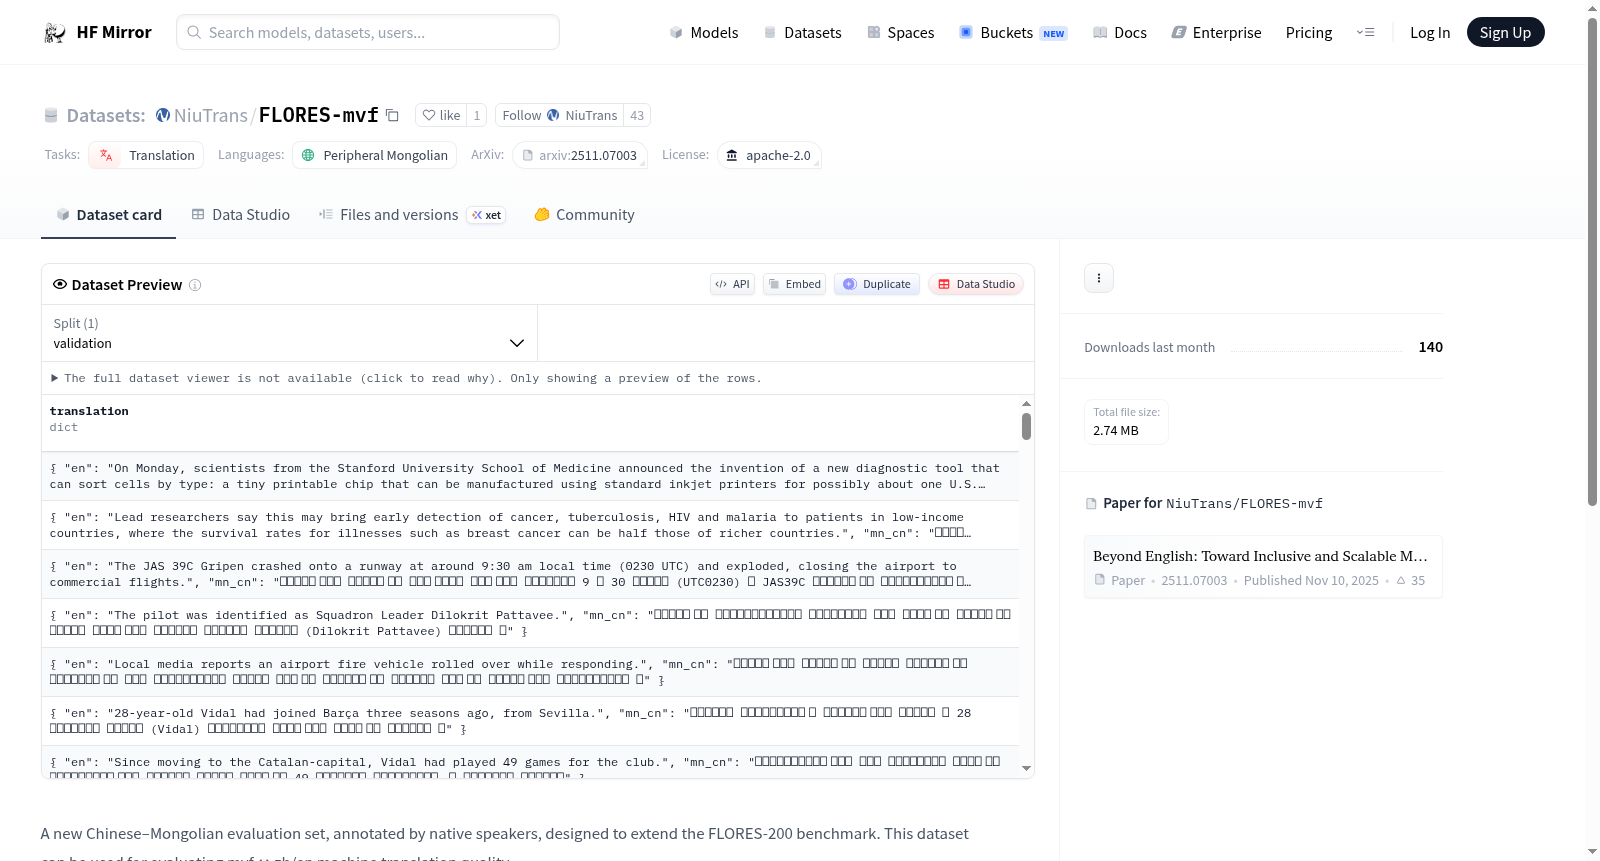This screenshot has width=1600, height=861.
Task: Open the Beyond English paper card
Action: point(1263,567)
